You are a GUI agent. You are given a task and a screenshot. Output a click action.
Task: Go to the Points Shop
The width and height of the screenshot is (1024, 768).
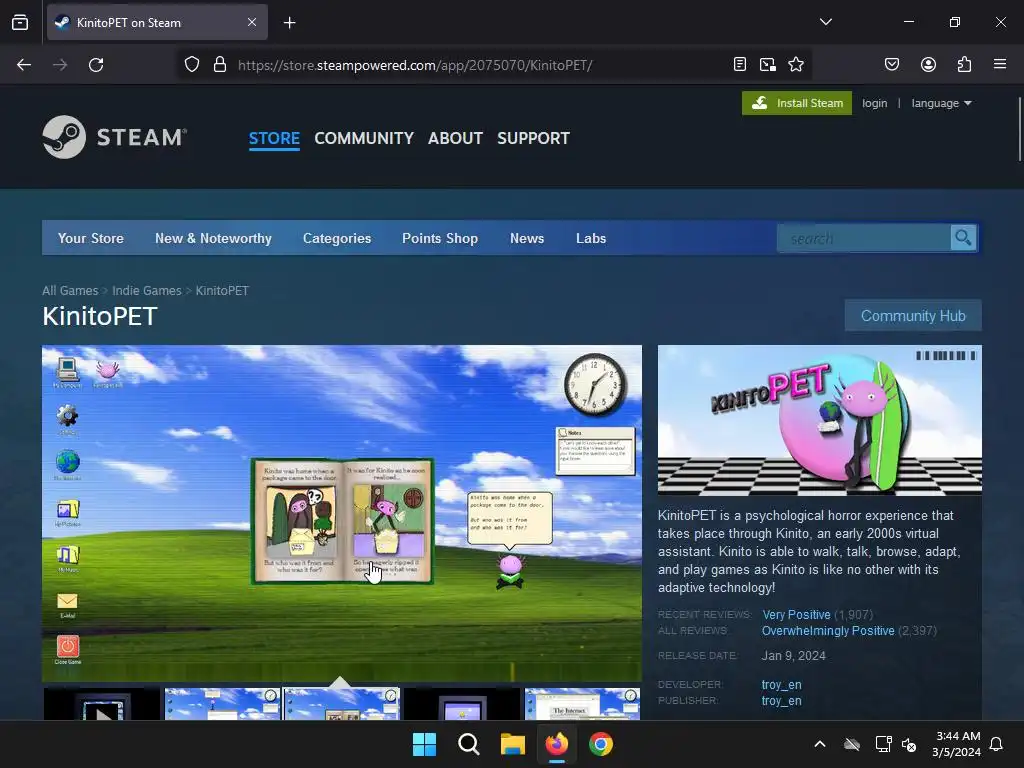coord(440,238)
